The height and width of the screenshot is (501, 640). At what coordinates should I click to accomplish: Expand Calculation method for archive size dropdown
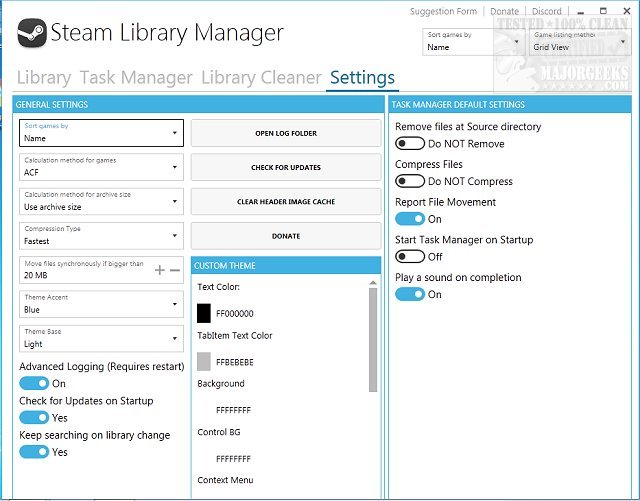(x=101, y=201)
